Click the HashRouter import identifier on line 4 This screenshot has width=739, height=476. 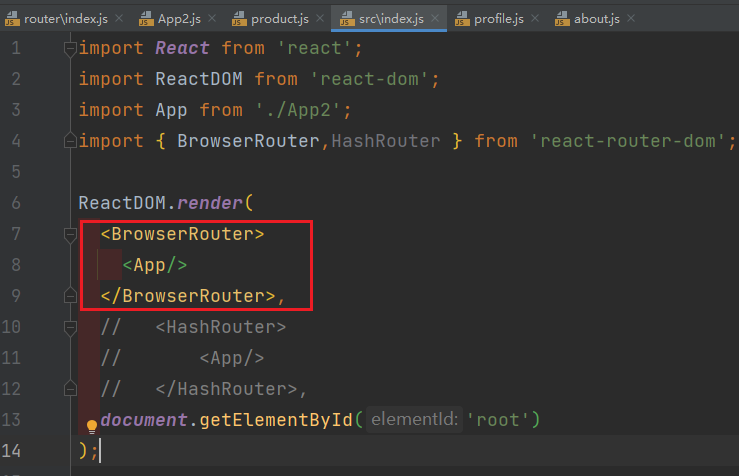pyautogui.click(x=386, y=141)
